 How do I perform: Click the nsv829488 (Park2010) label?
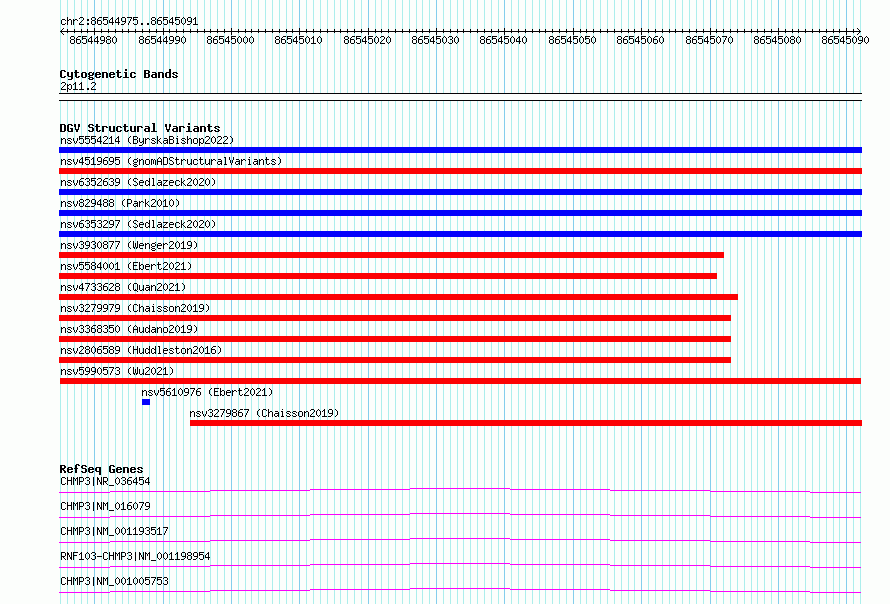120,203
